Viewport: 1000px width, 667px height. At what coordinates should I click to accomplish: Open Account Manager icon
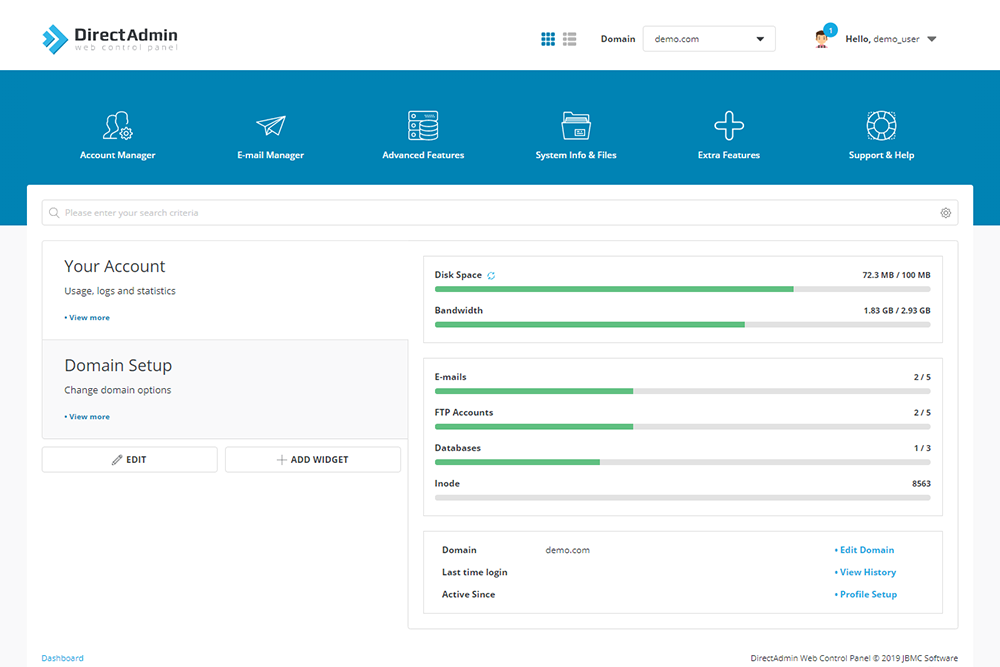(x=117, y=126)
